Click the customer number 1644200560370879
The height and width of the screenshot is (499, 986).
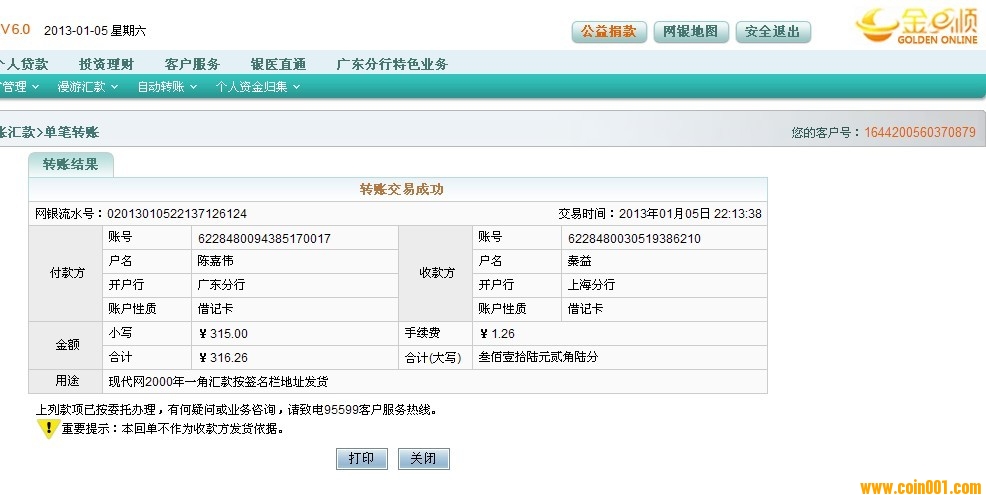919,132
